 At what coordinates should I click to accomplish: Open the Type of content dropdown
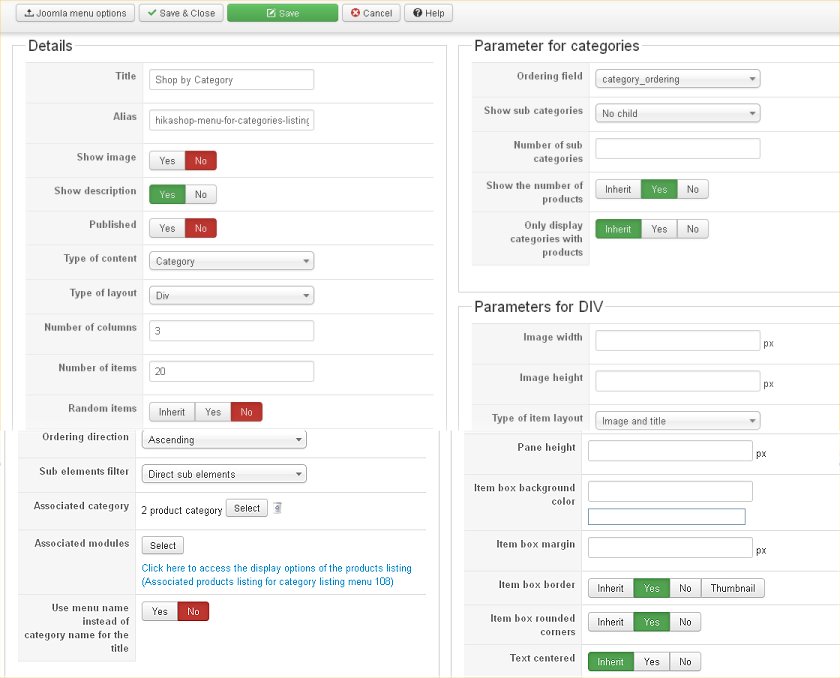coord(231,261)
